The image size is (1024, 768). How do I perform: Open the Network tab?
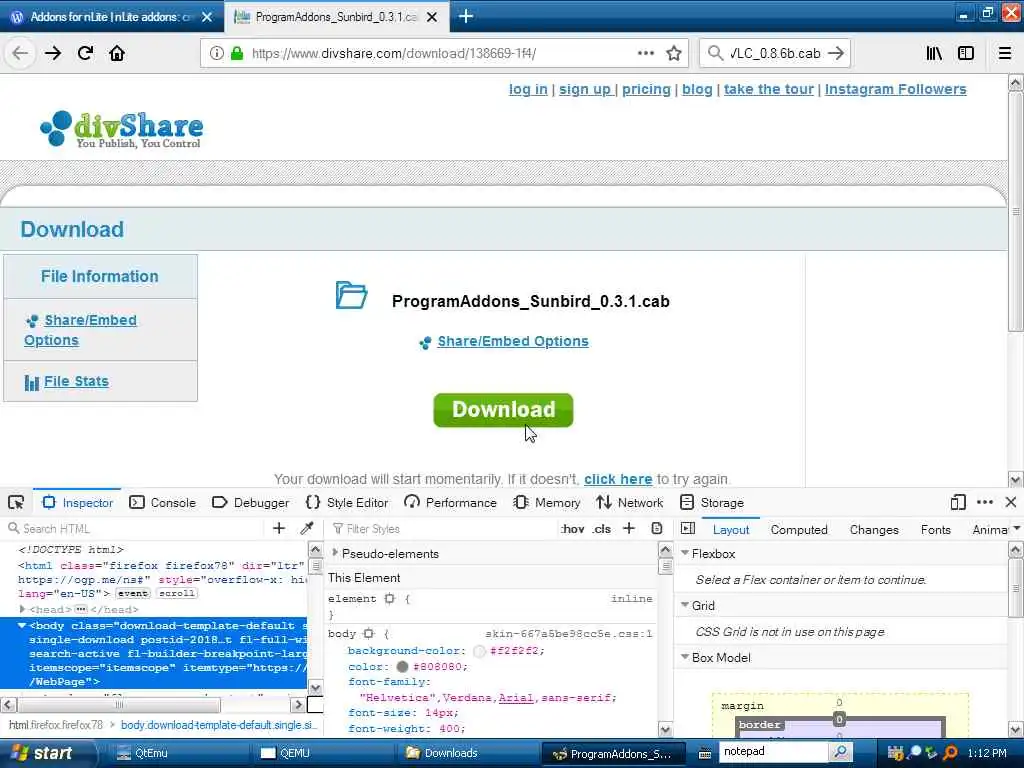[x=630, y=502]
